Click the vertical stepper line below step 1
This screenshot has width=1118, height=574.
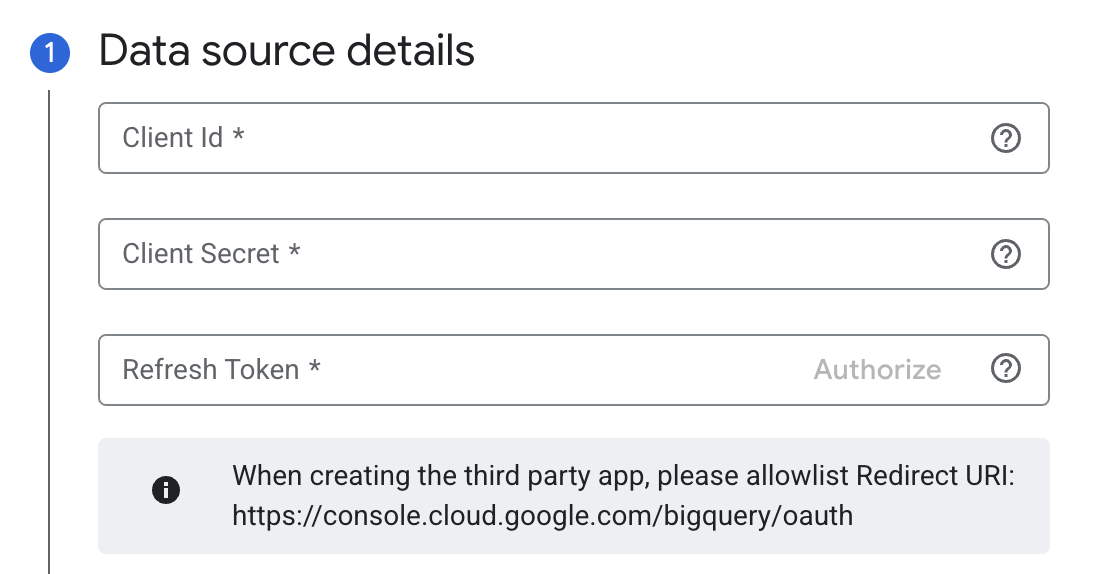49,330
